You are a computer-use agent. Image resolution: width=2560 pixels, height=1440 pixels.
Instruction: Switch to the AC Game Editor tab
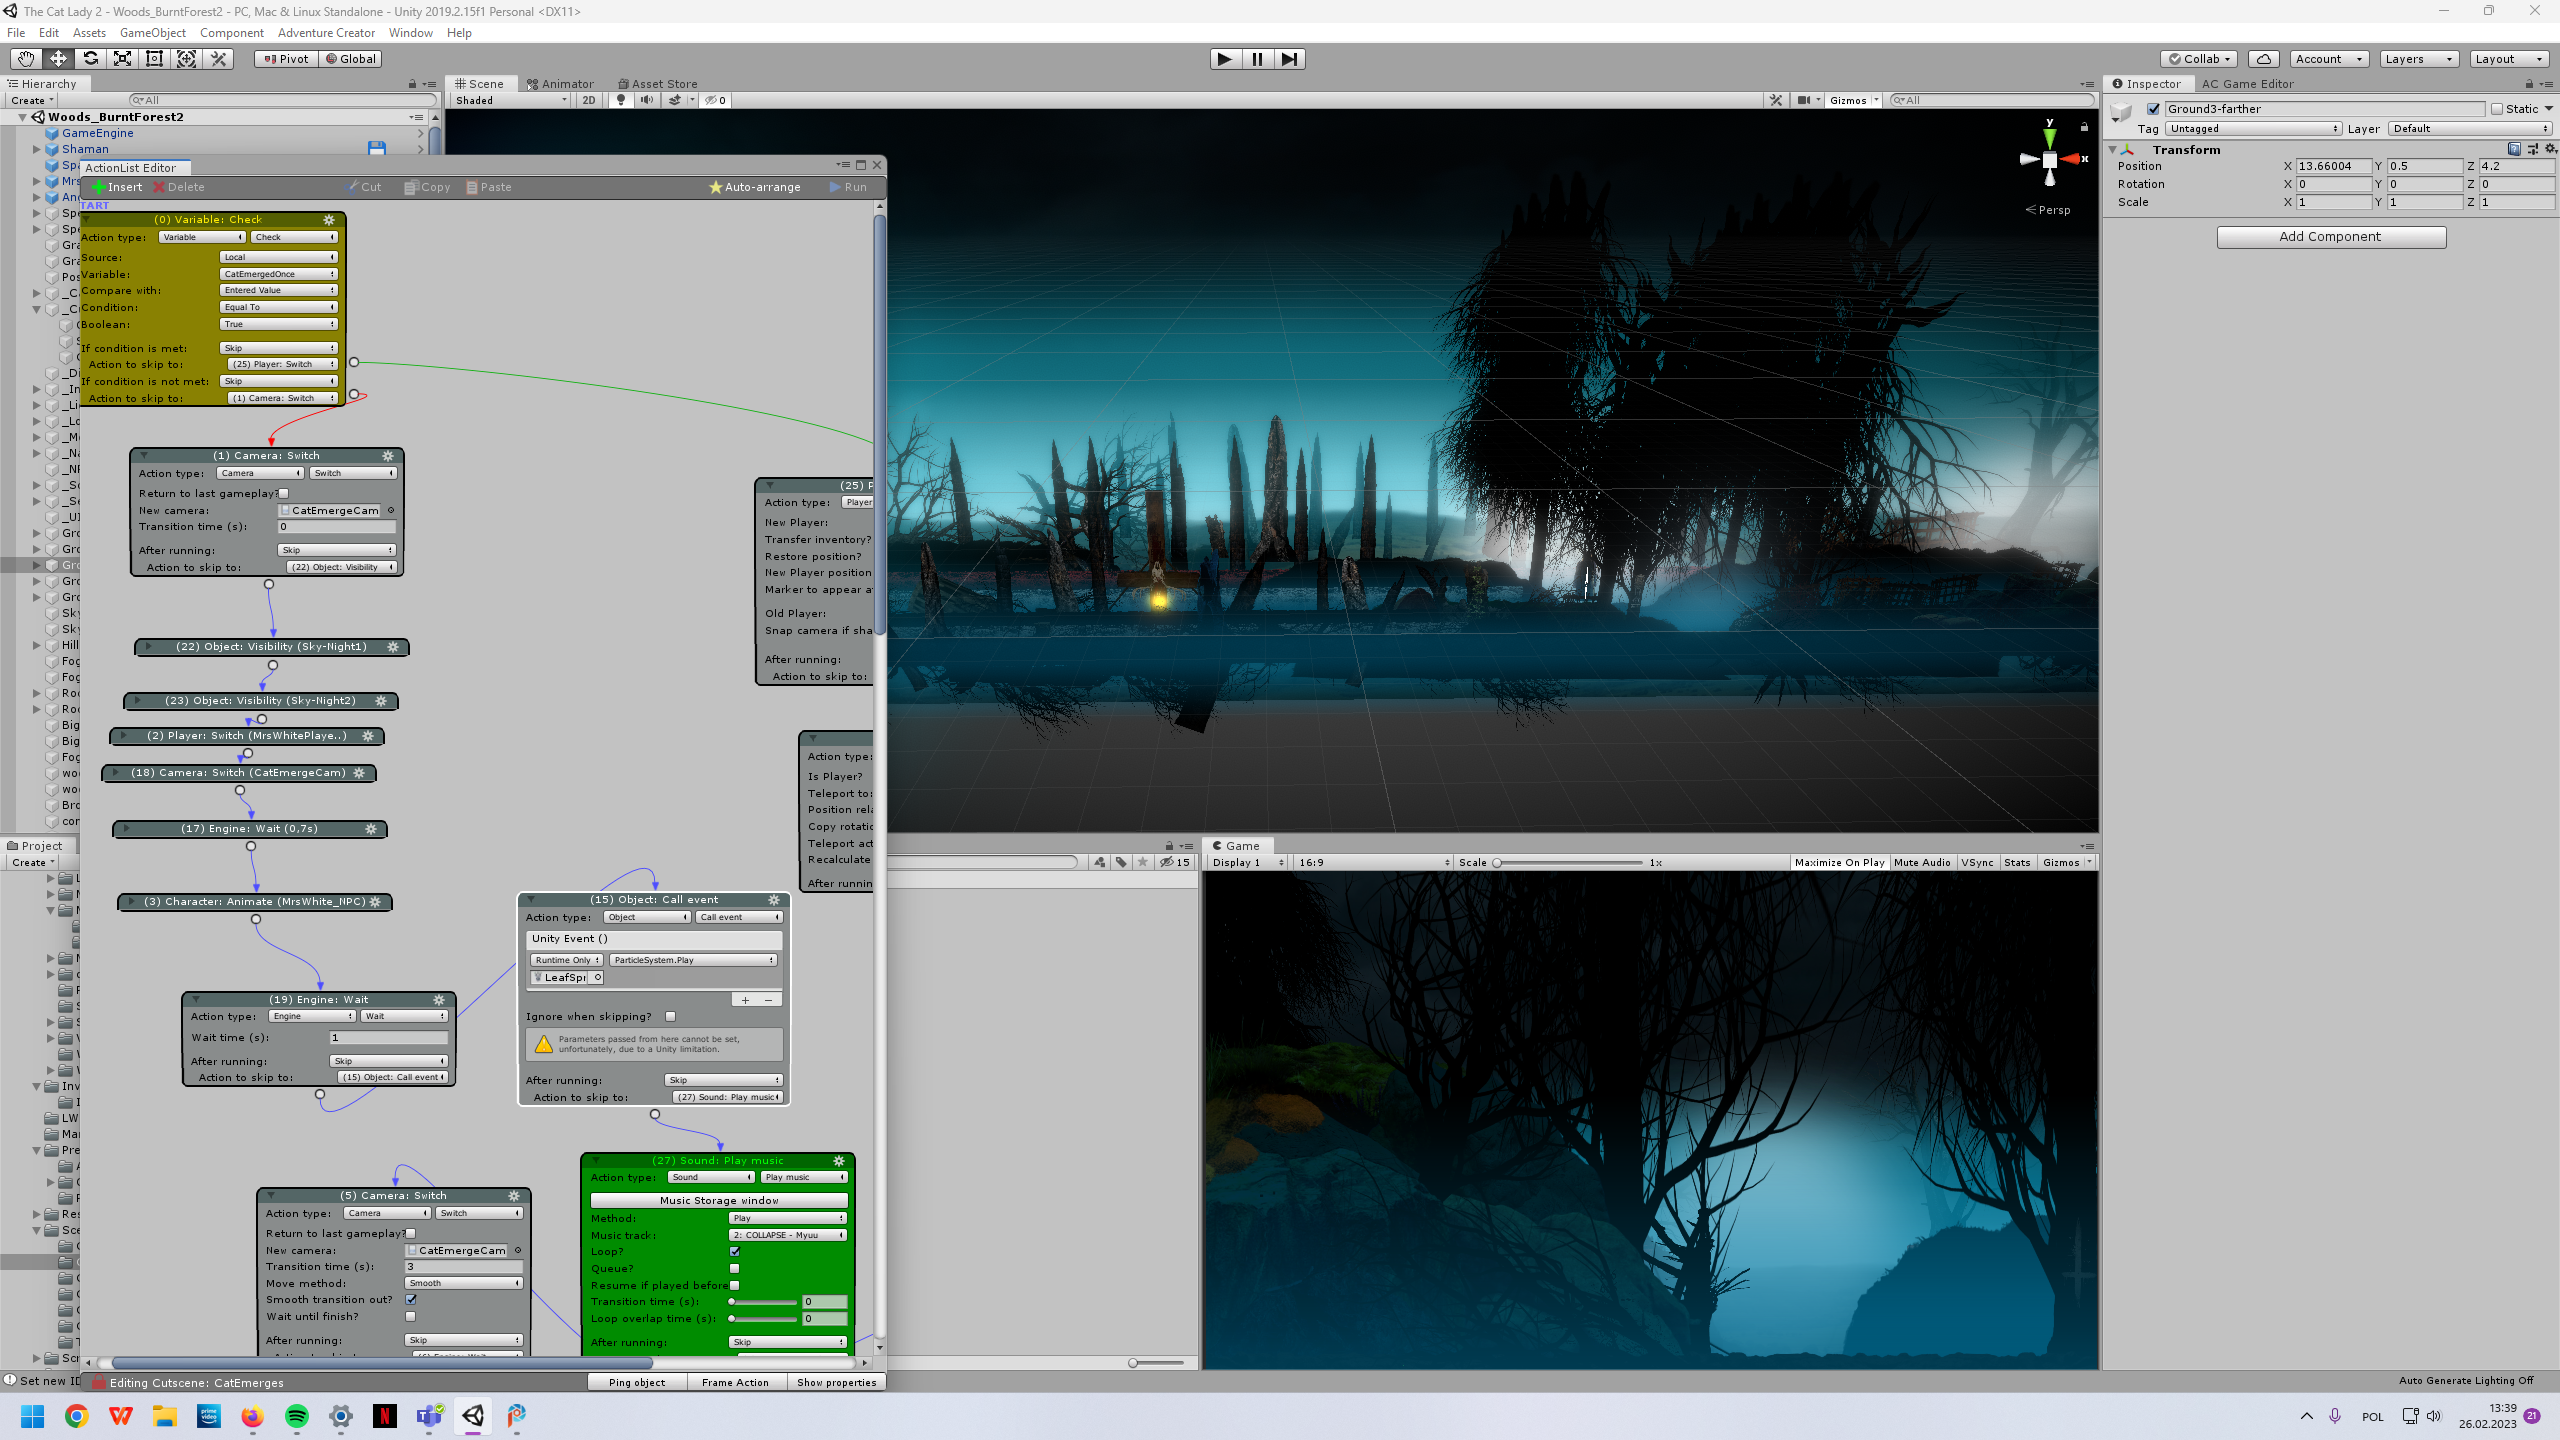coord(2247,84)
